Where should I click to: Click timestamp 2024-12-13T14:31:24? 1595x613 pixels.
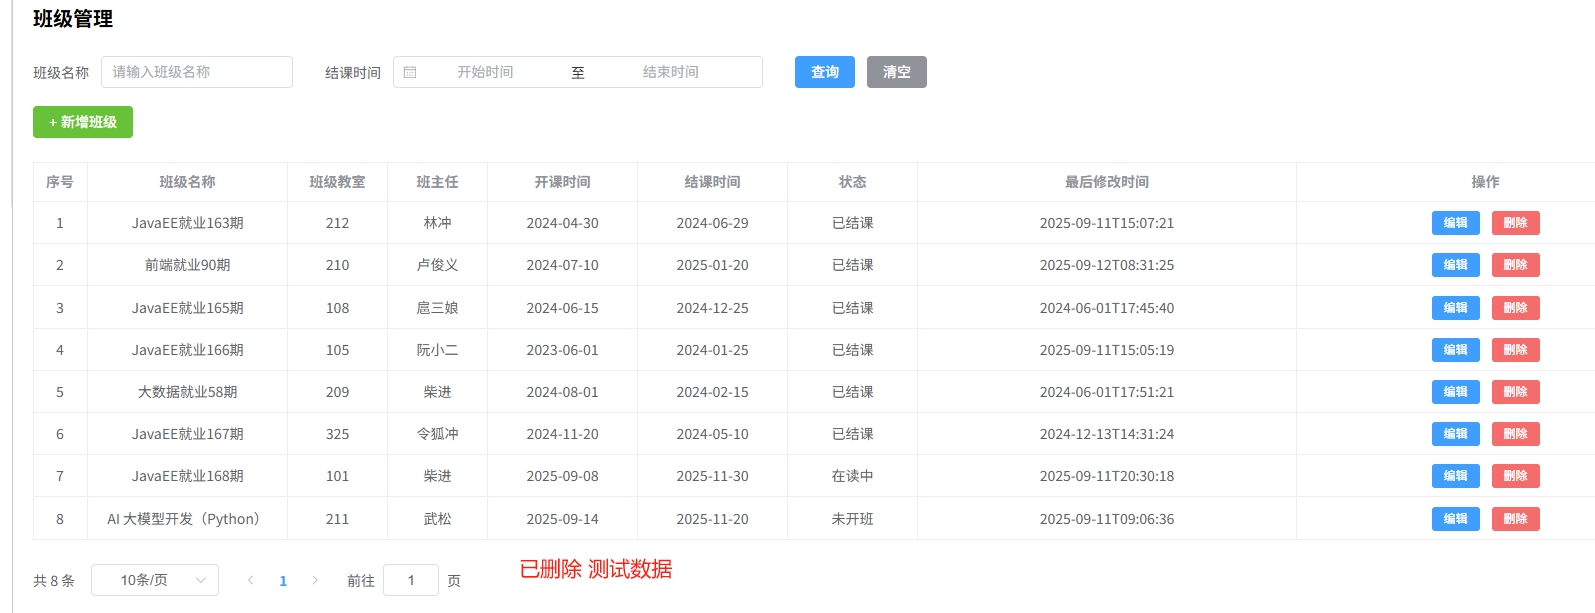(x=1107, y=434)
